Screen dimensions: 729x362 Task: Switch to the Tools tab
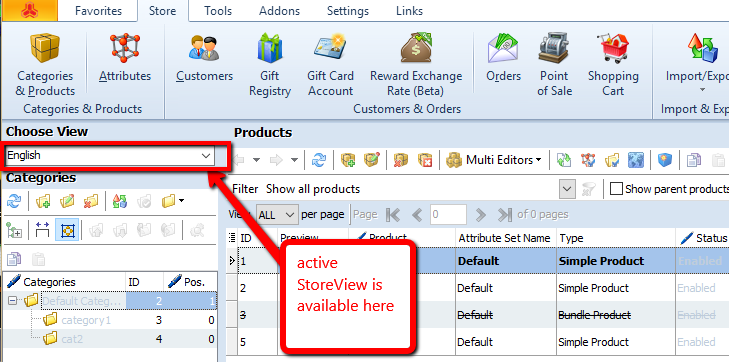(x=218, y=11)
